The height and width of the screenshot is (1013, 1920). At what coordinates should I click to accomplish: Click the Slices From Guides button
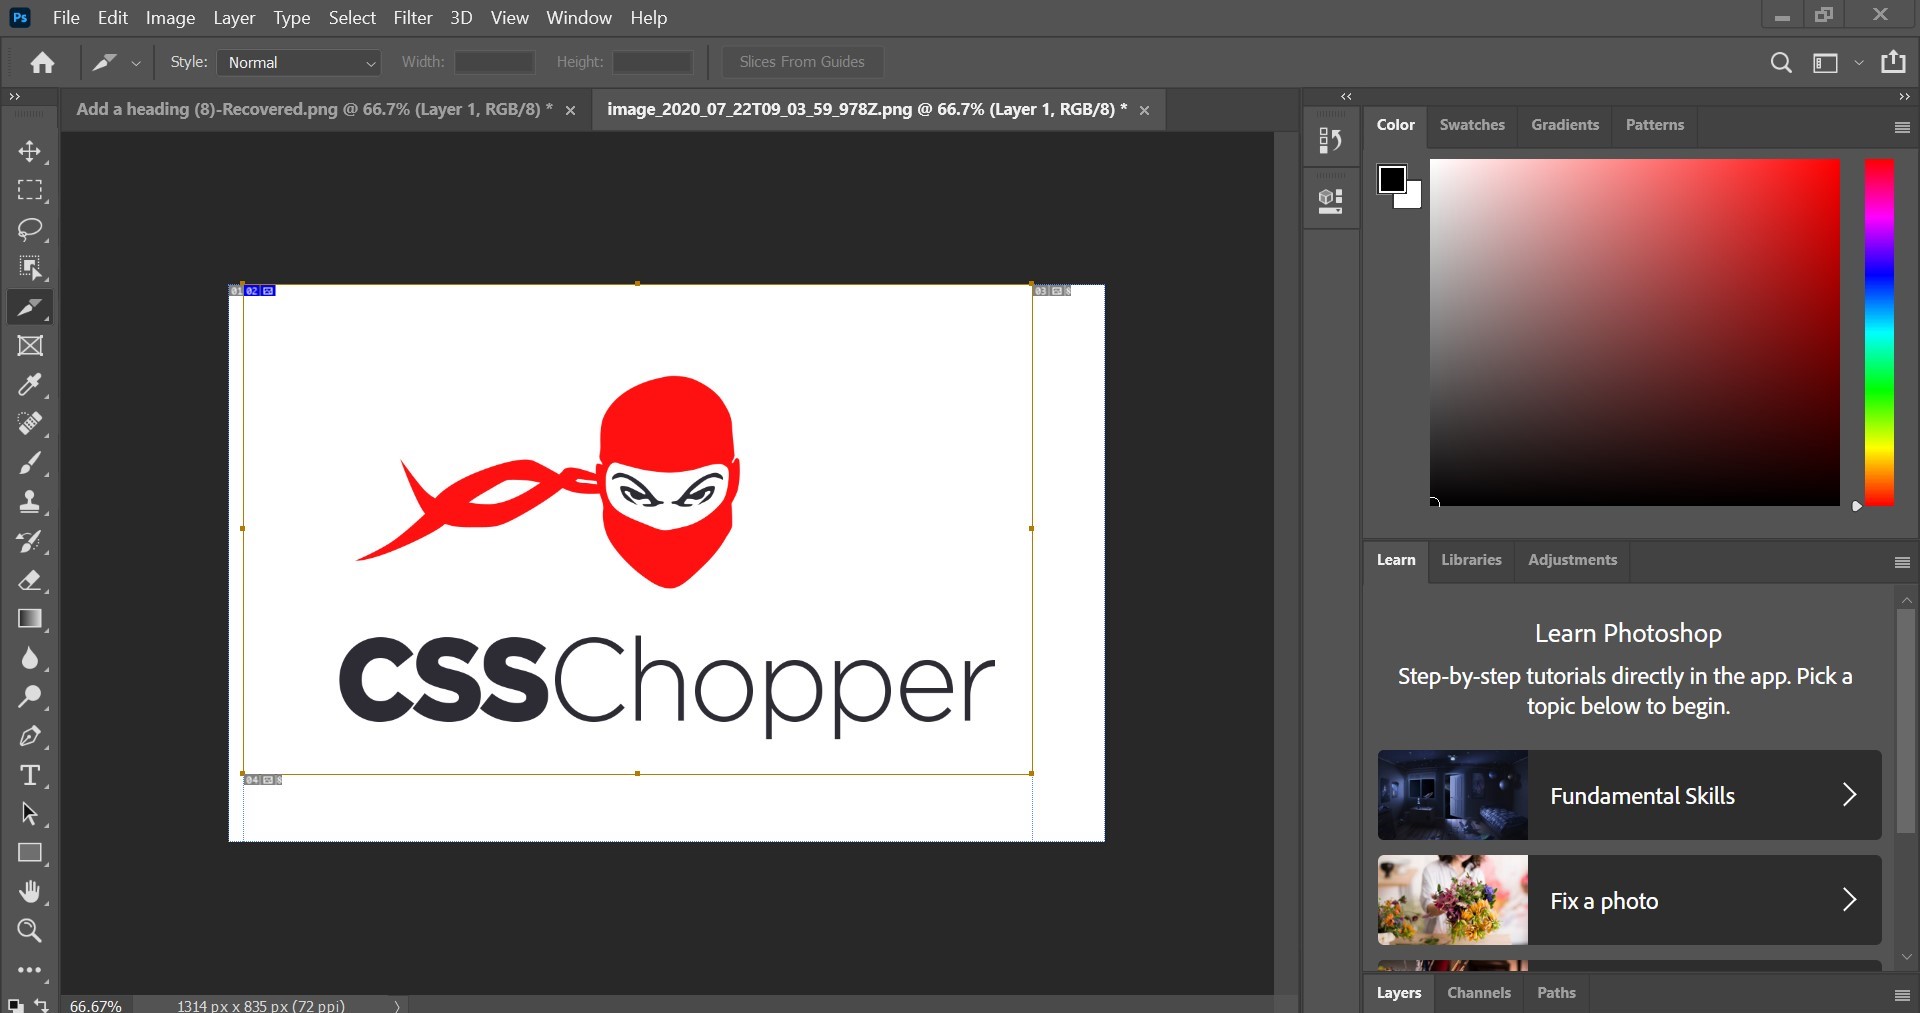[x=801, y=62]
